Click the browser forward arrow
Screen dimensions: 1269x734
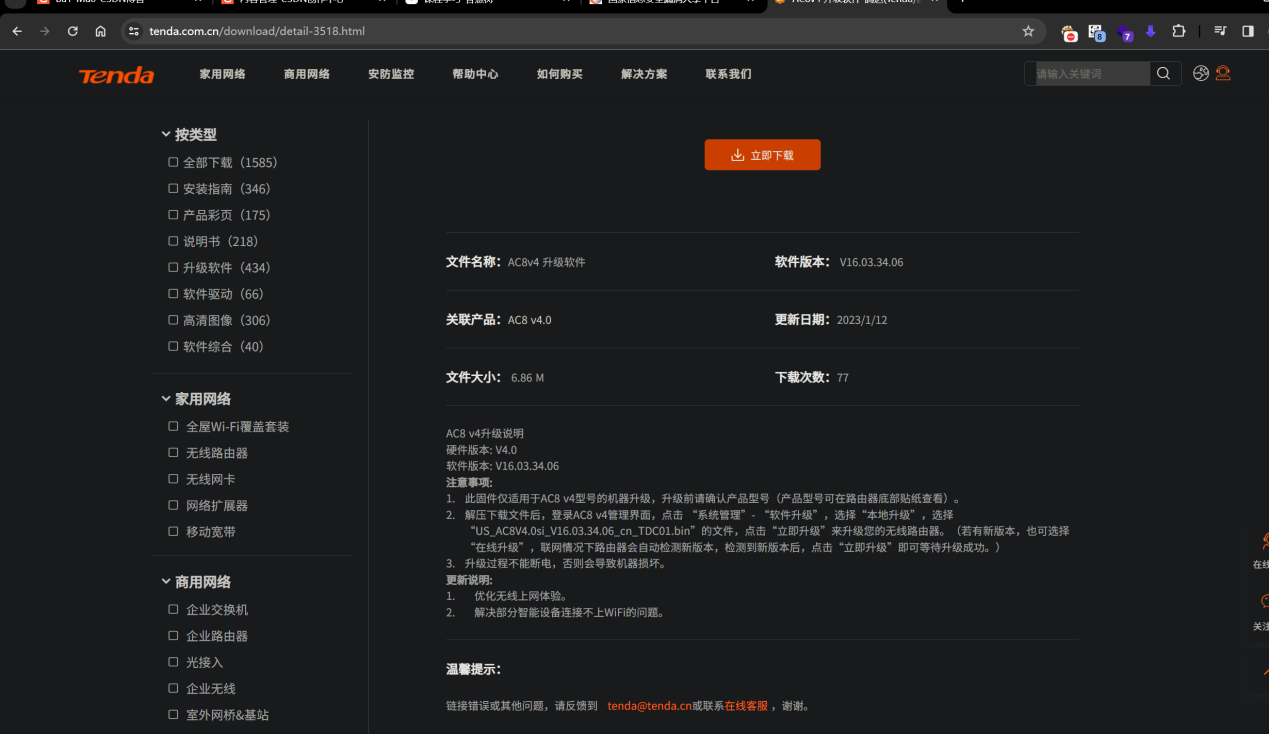(x=44, y=31)
